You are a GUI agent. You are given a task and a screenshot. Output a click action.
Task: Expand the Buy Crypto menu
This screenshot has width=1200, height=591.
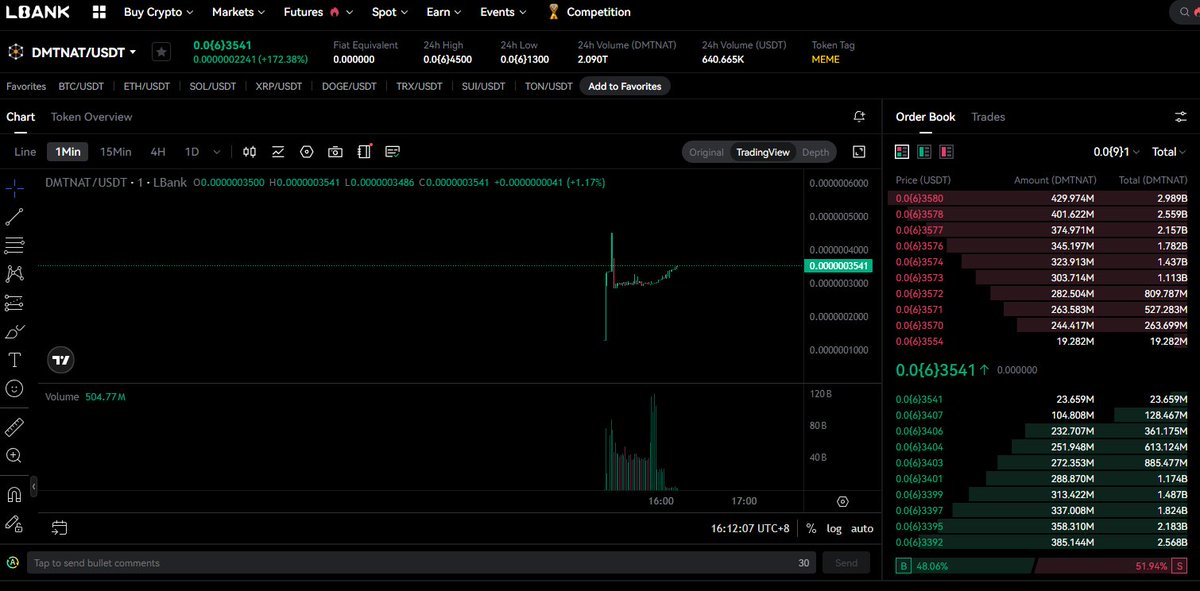(159, 12)
